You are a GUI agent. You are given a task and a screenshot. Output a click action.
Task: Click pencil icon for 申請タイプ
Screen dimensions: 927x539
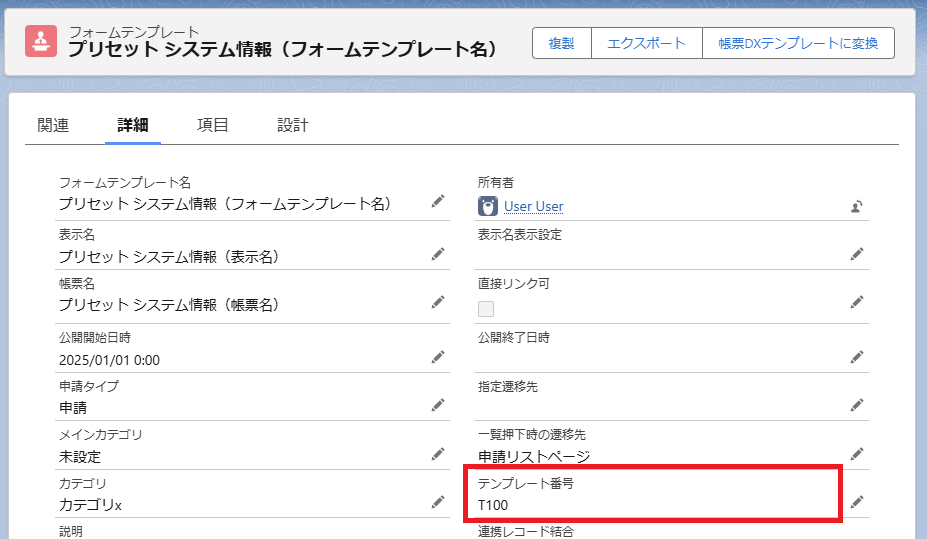438,405
